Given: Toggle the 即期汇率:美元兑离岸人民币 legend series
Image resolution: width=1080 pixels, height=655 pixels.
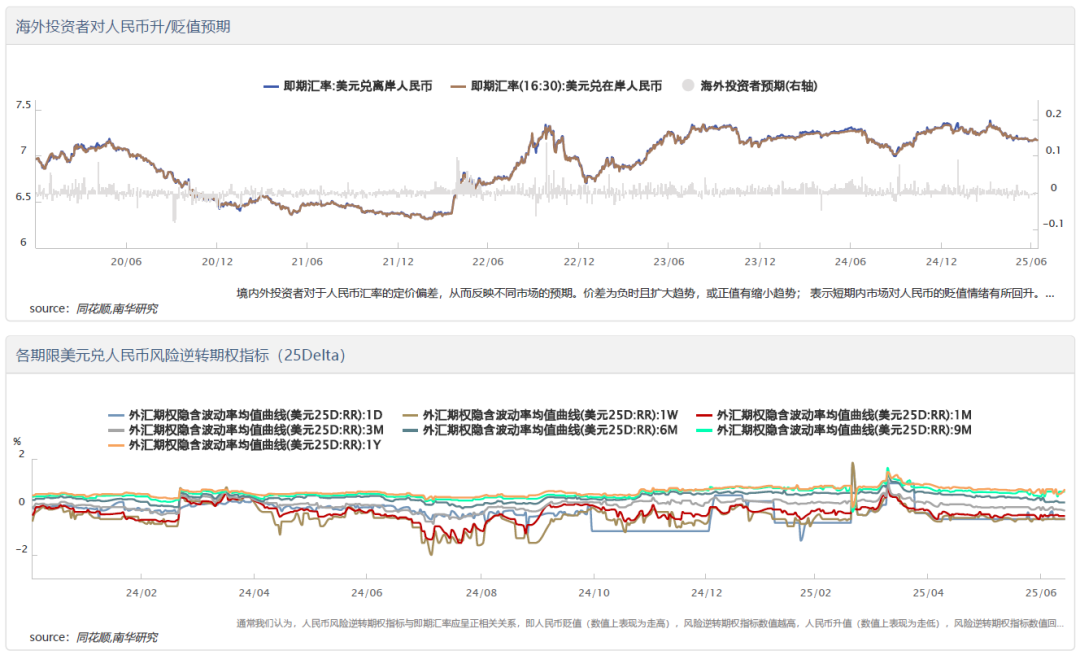Looking at the screenshot, I should click(x=348, y=86).
